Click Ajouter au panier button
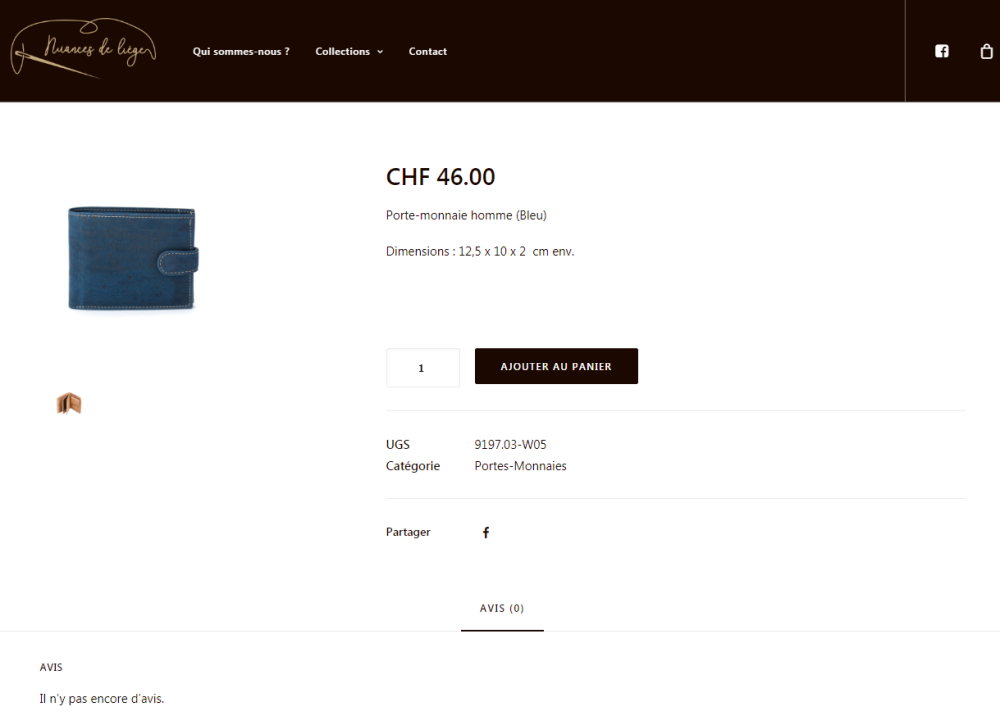This screenshot has width=1000, height=725. pos(556,366)
